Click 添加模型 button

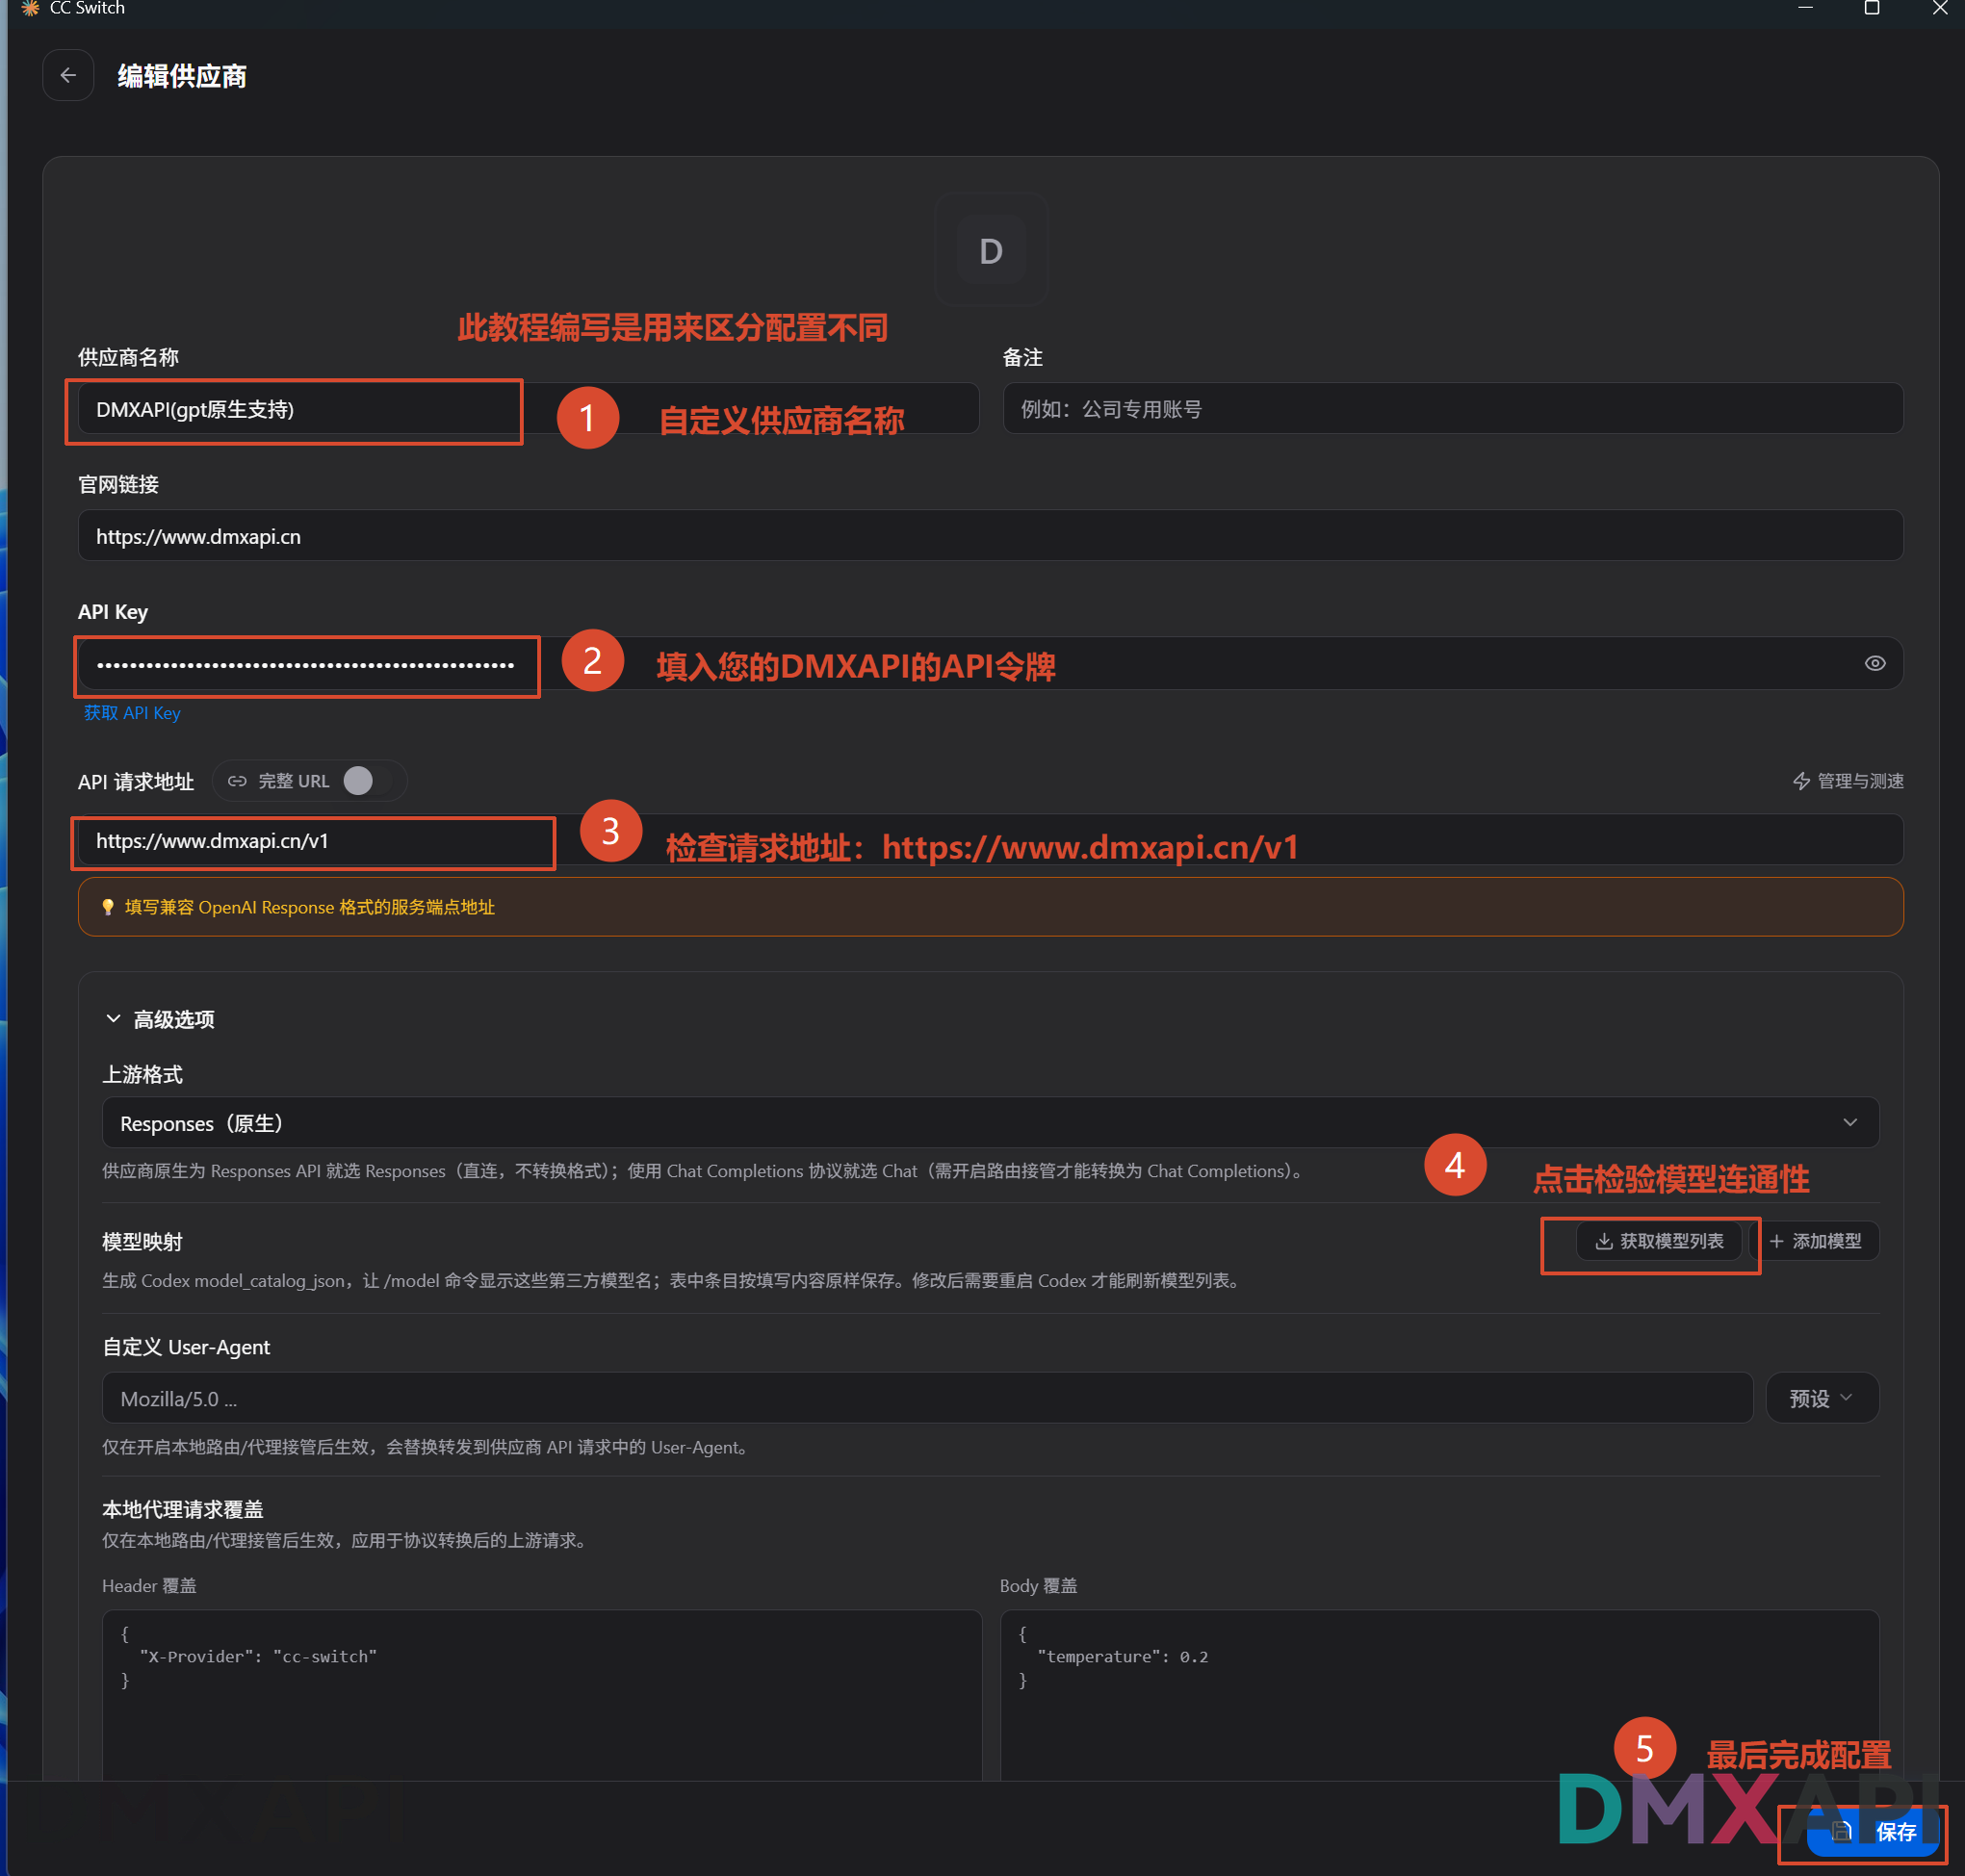pos(1815,1241)
